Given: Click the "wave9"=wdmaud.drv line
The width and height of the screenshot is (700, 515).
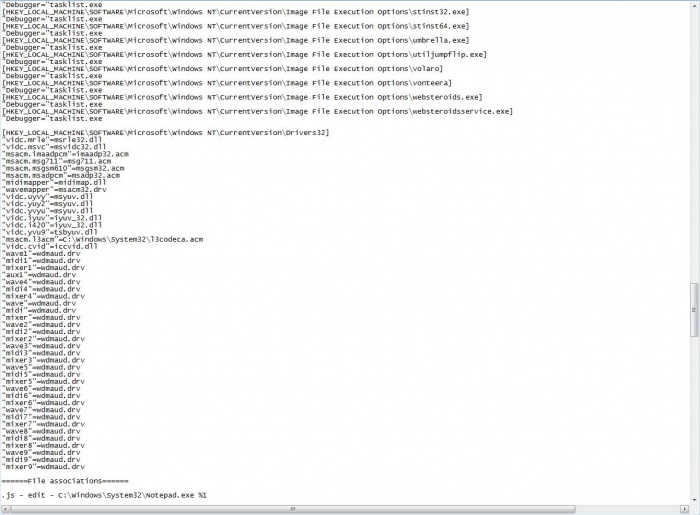Looking at the screenshot, I should click(x=41, y=453).
